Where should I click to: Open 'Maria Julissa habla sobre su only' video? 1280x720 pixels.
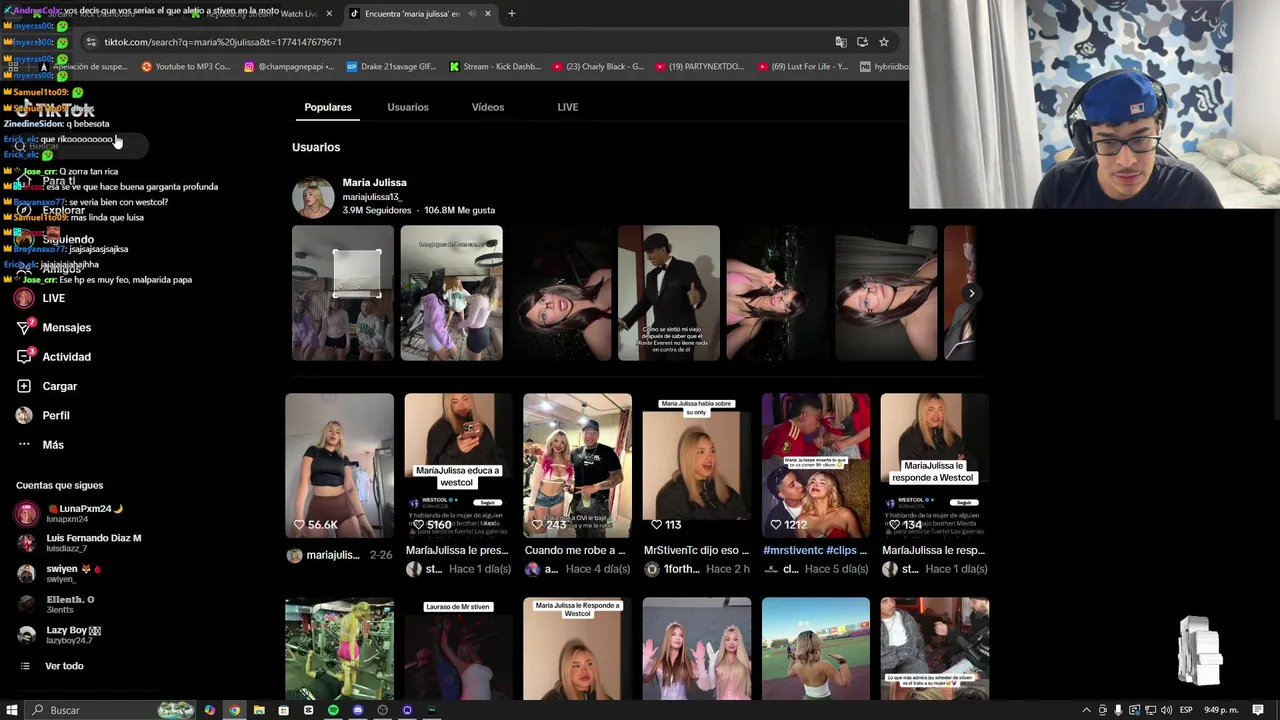[696, 465]
